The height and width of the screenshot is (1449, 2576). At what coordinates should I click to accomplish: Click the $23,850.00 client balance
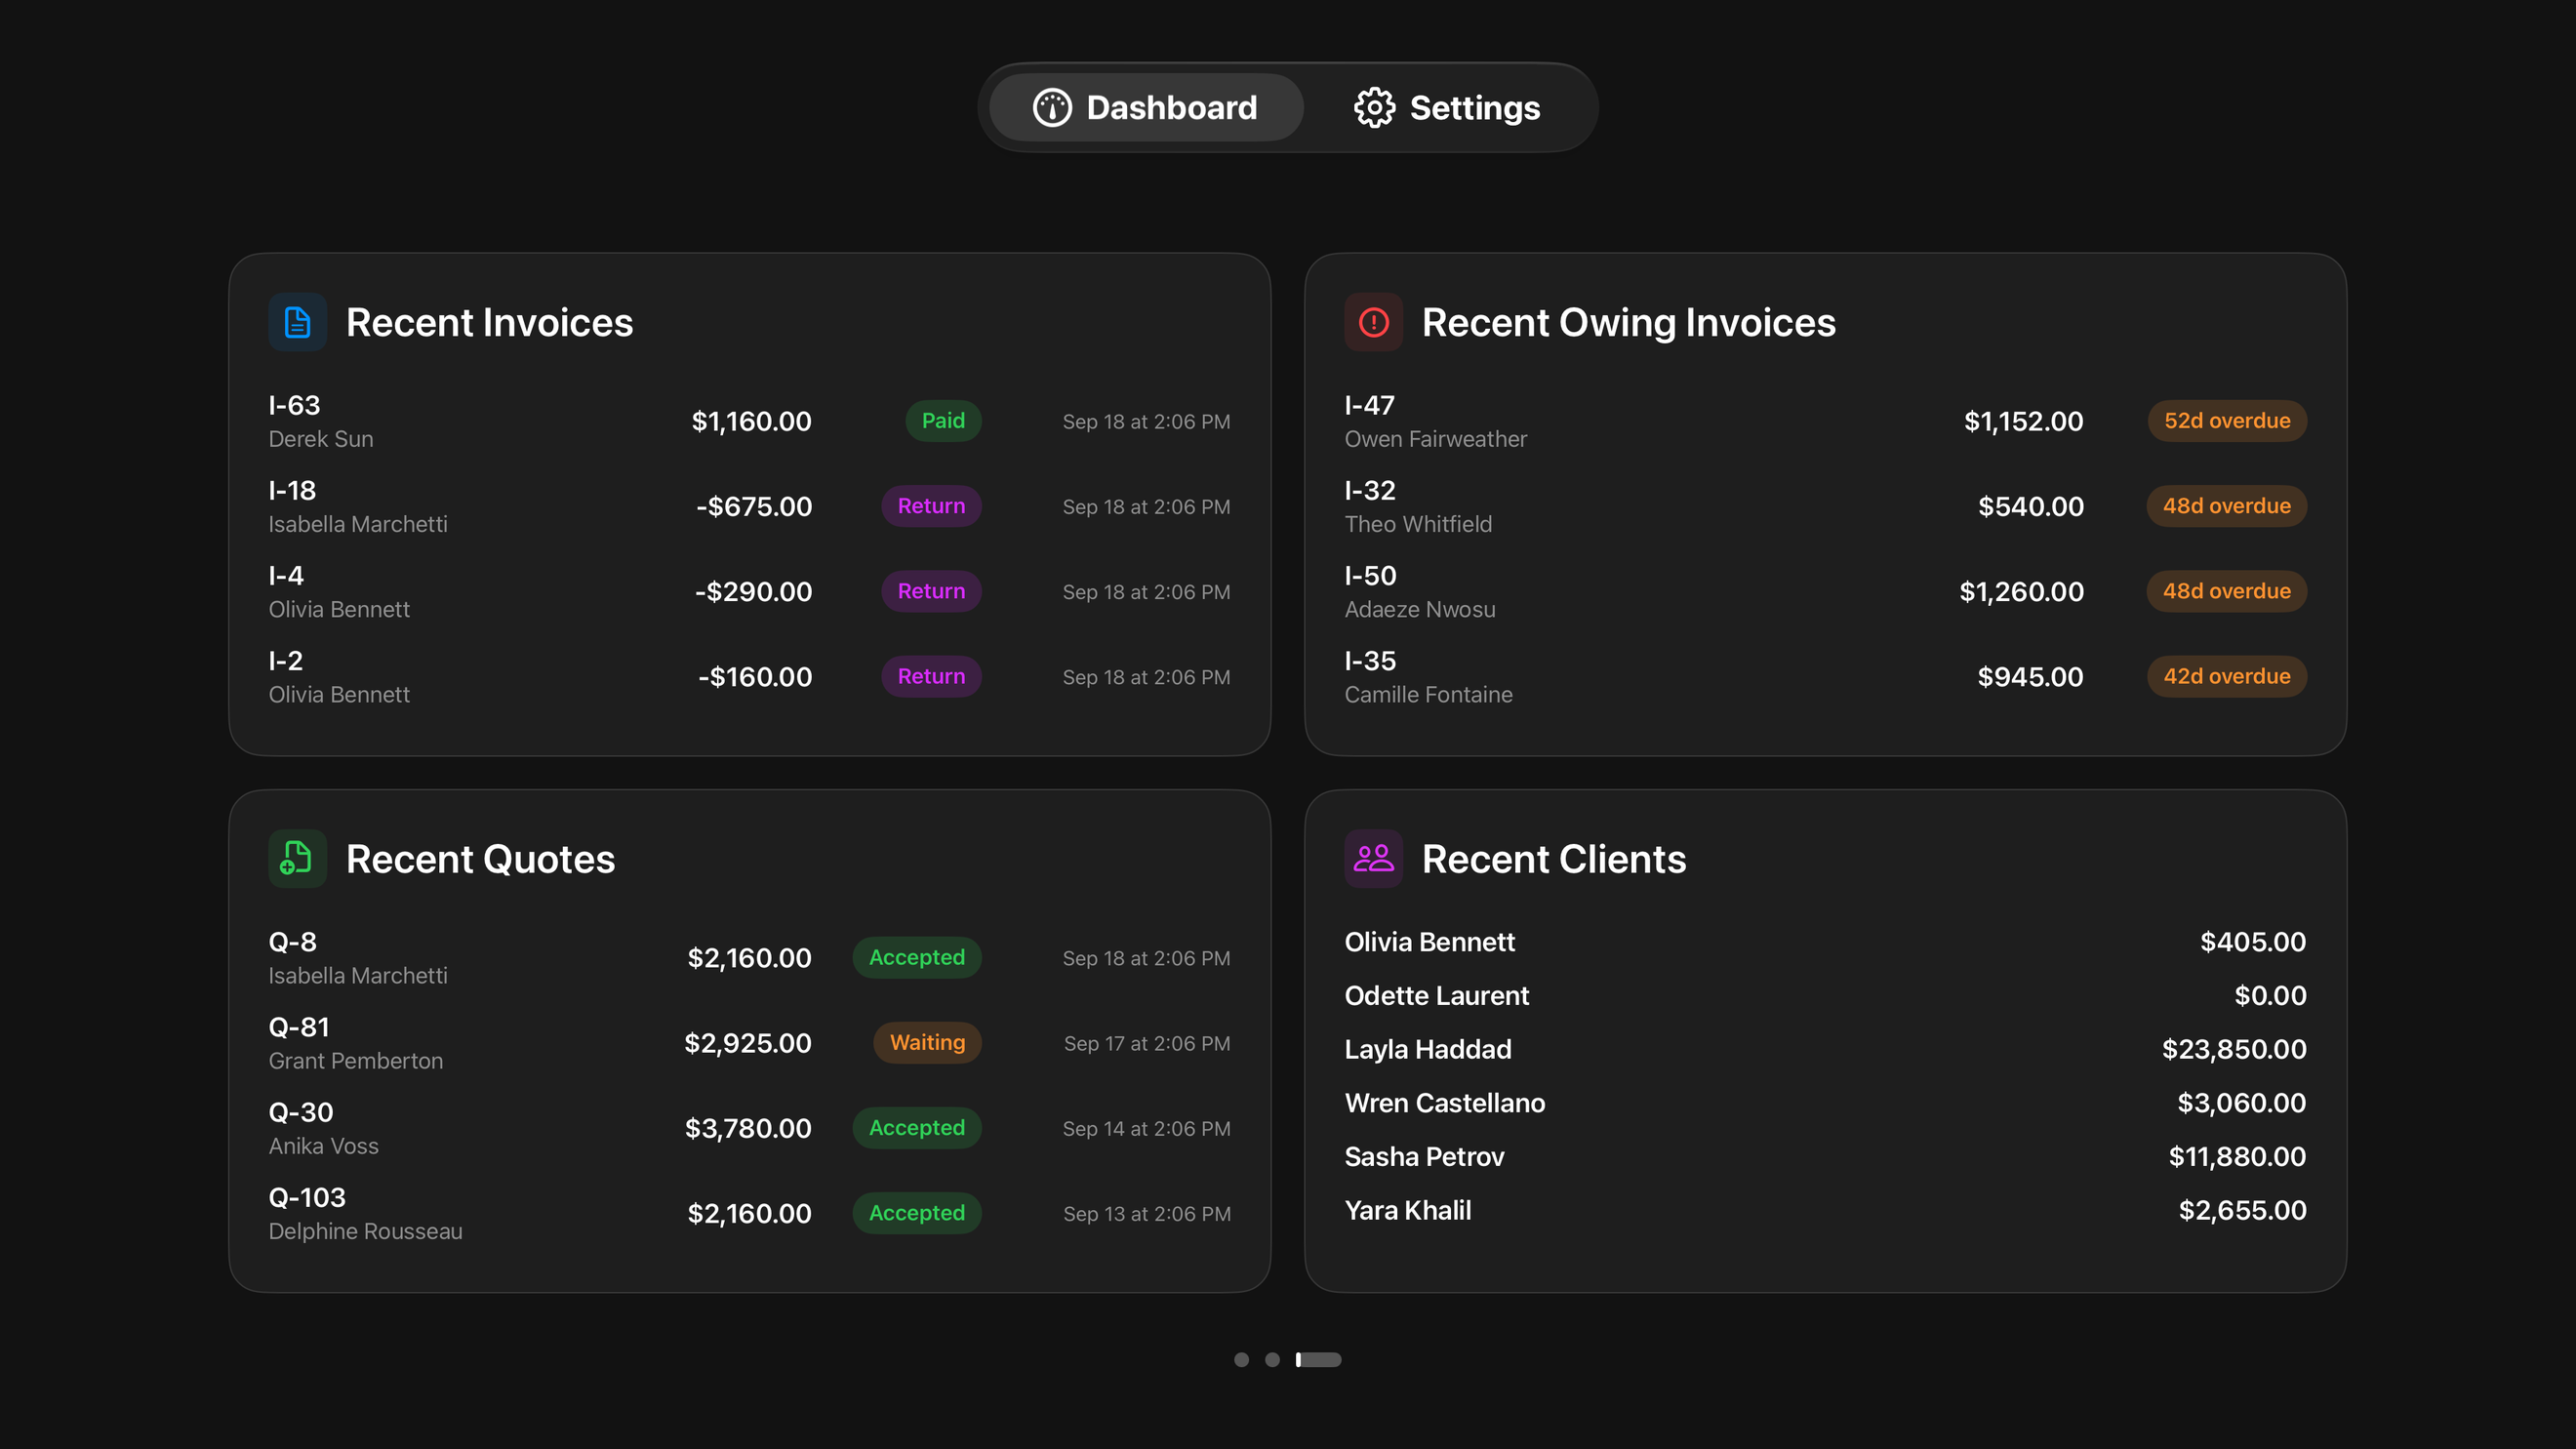click(x=2233, y=1049)
